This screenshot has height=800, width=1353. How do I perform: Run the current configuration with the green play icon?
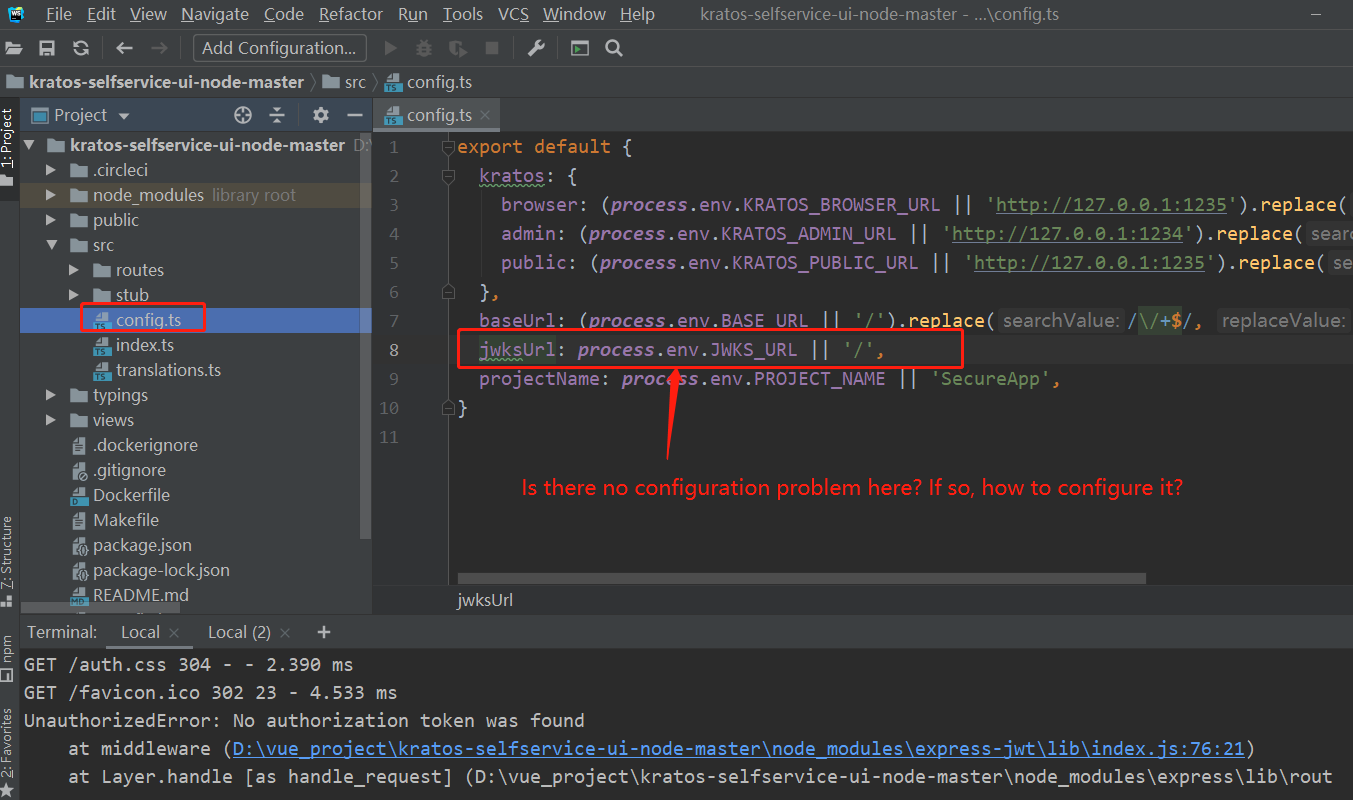[x=390, y=47]
